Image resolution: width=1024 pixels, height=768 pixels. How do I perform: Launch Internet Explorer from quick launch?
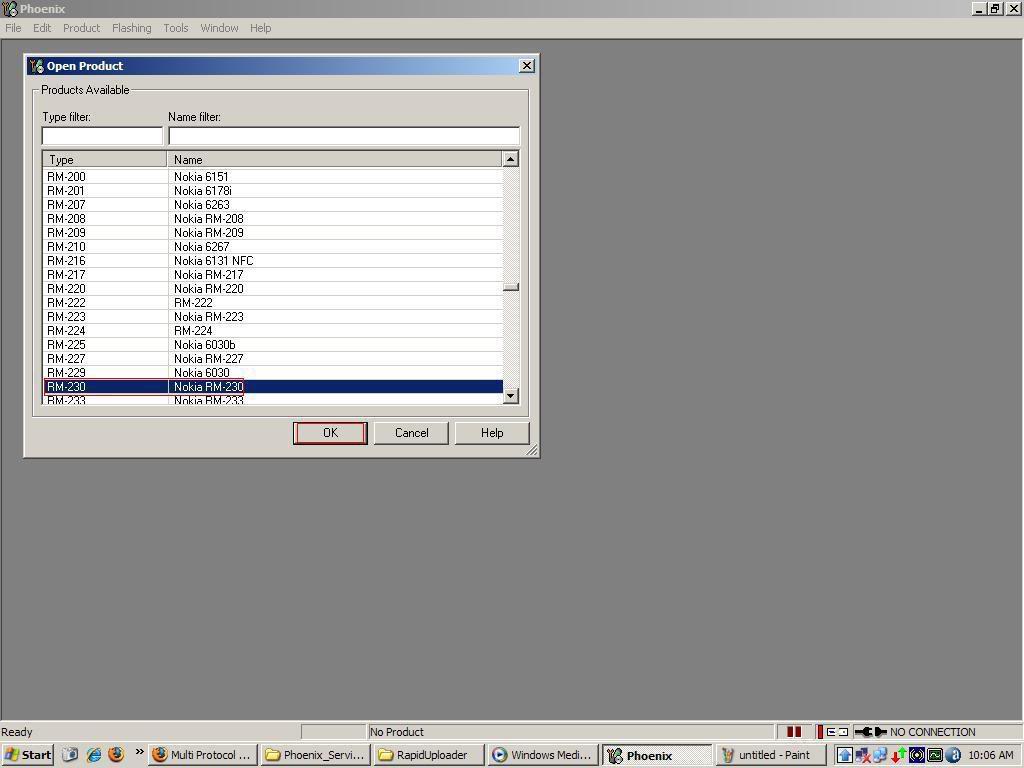93,755
